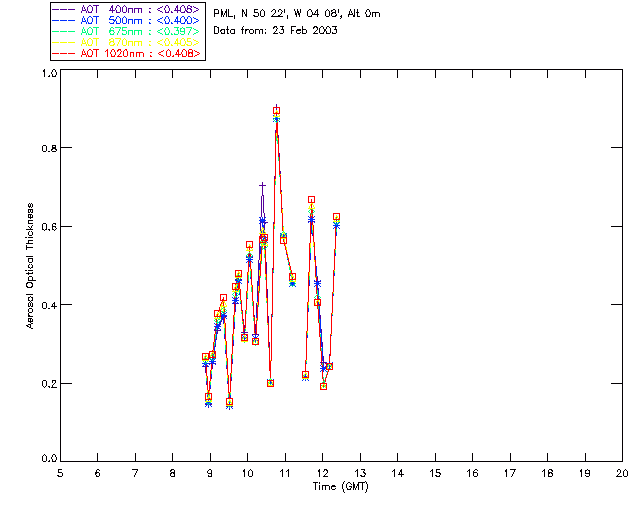The height and width of the screenshot is (512, 640).
Task: Click the x-axis tick label 16
Action: click(x=473, y=473)
